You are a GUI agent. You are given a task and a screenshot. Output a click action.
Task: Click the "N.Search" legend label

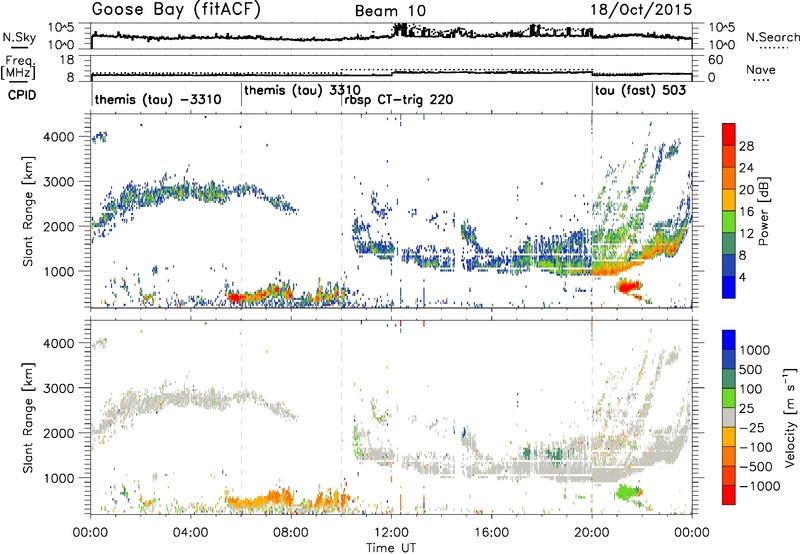(x=772, y=37)
